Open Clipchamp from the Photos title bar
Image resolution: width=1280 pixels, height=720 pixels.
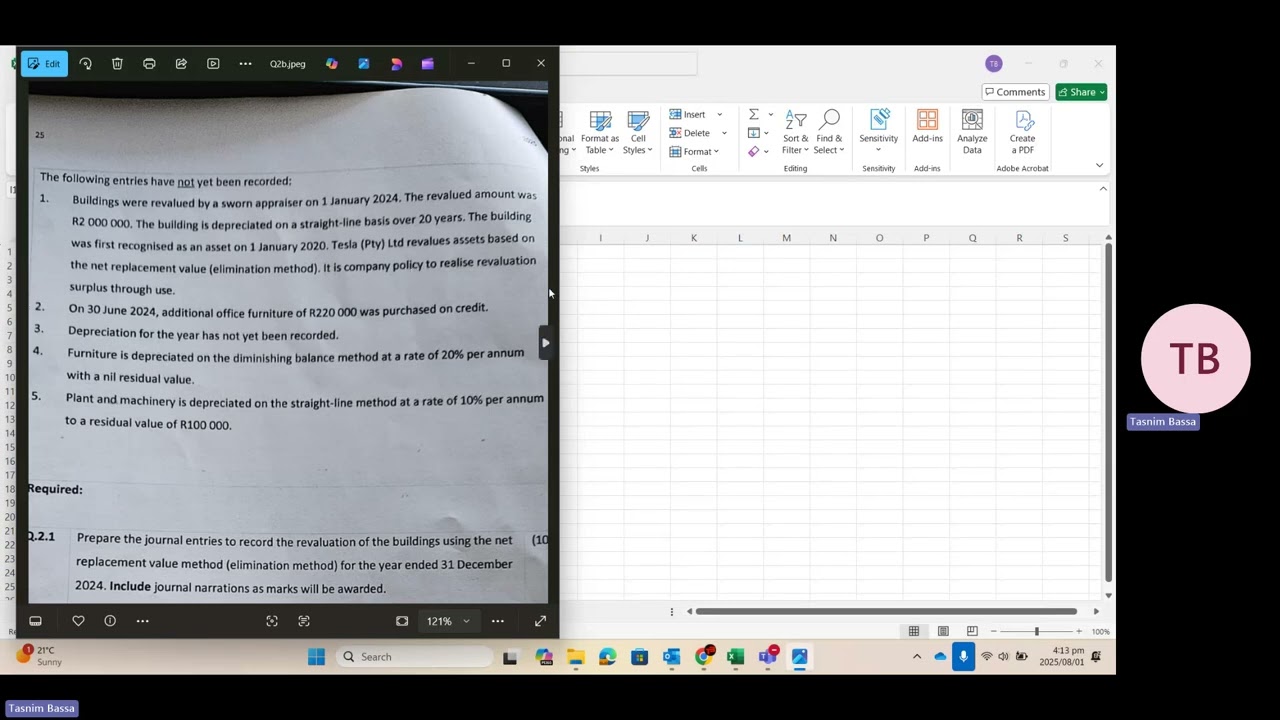[x=428, y=63]
